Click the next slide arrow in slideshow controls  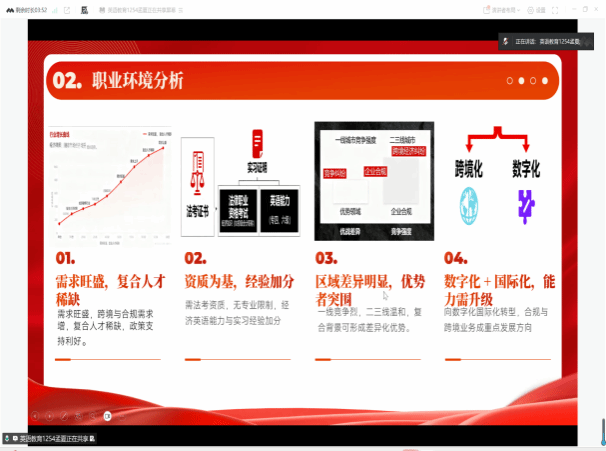50,414
